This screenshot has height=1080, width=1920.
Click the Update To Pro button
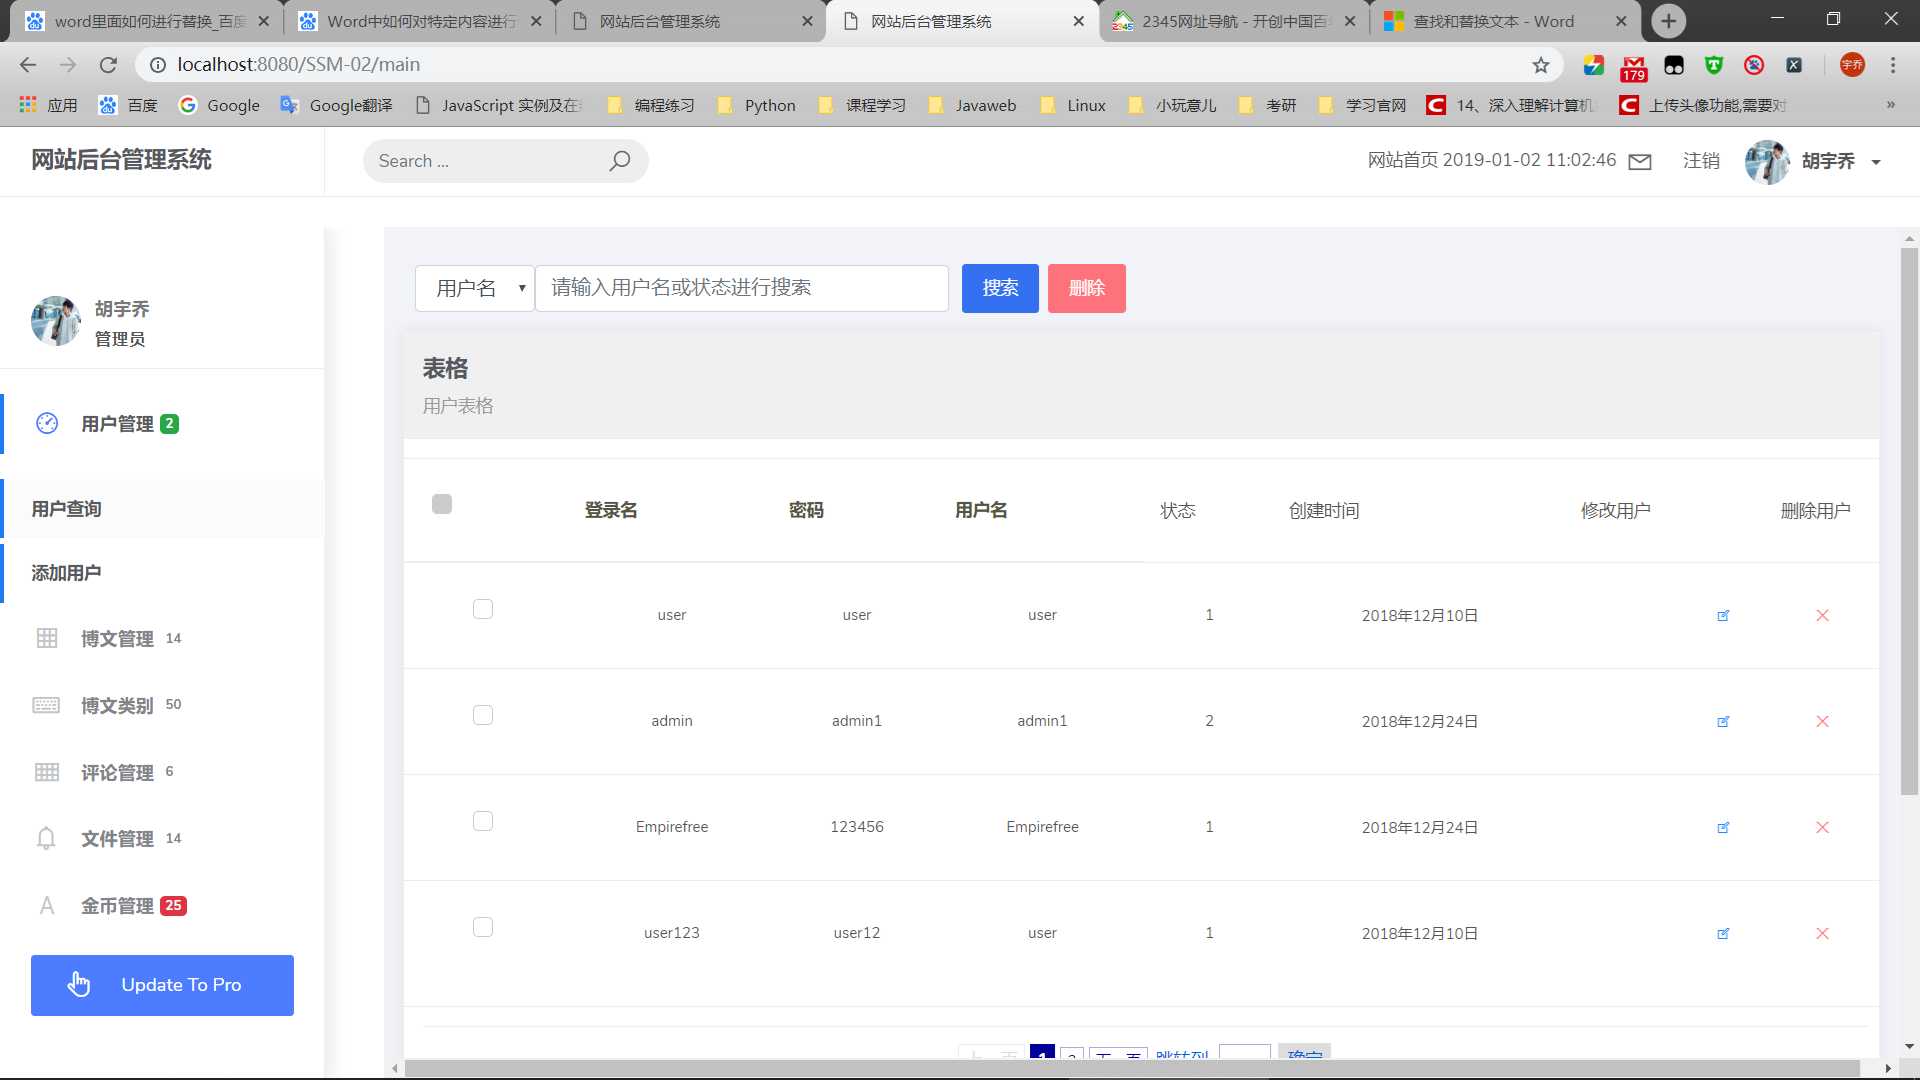tap(162, 985)
